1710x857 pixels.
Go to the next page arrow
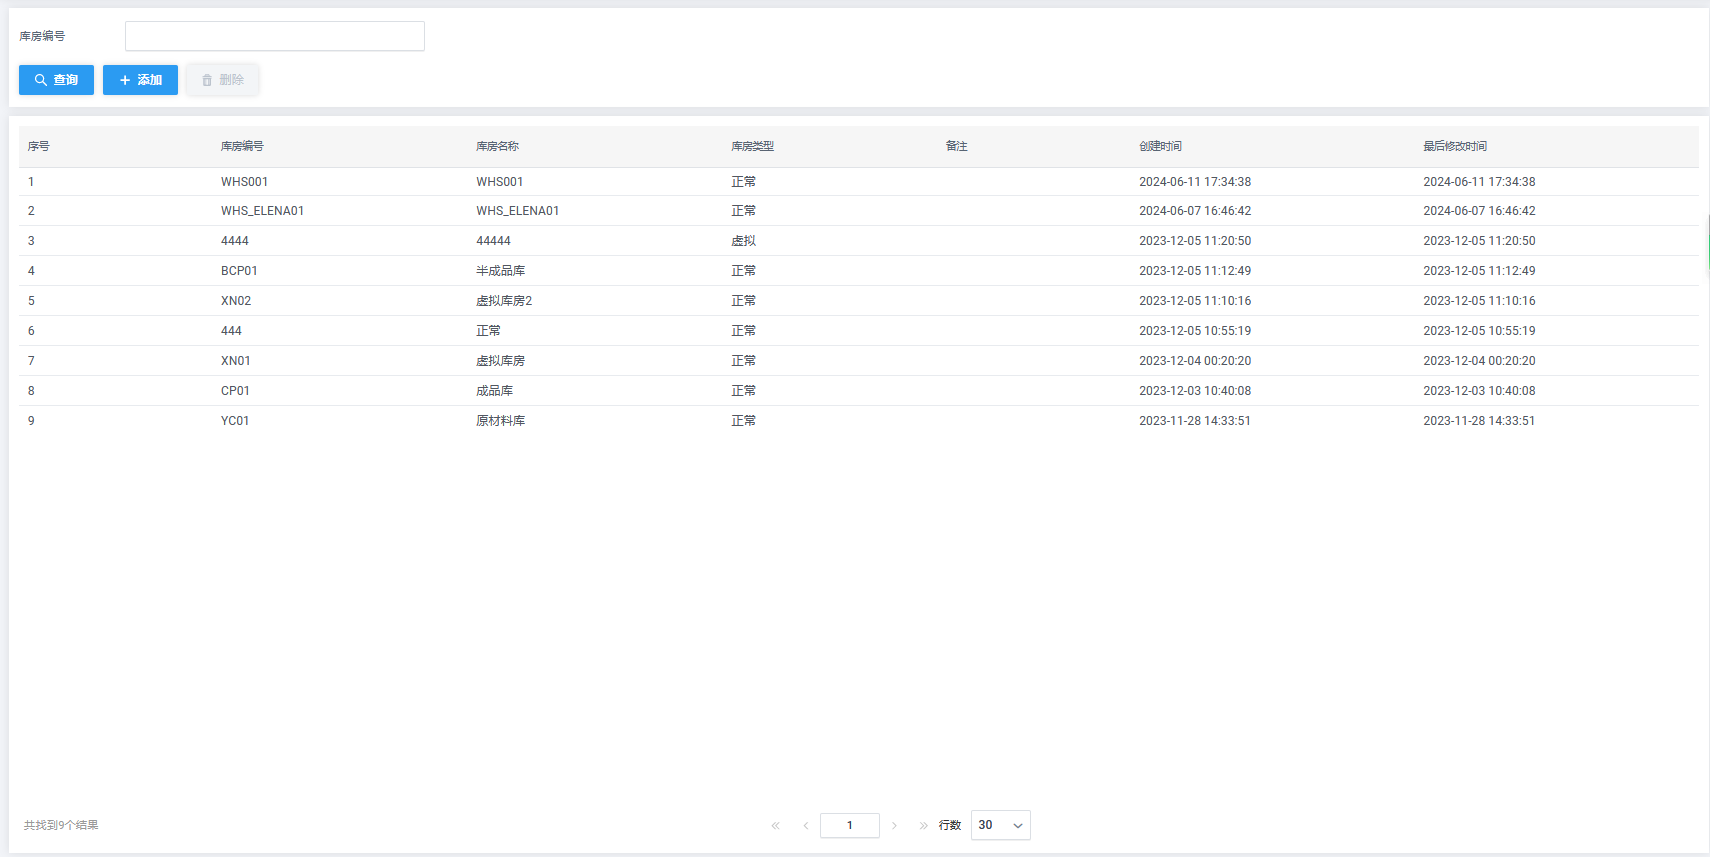894,826
